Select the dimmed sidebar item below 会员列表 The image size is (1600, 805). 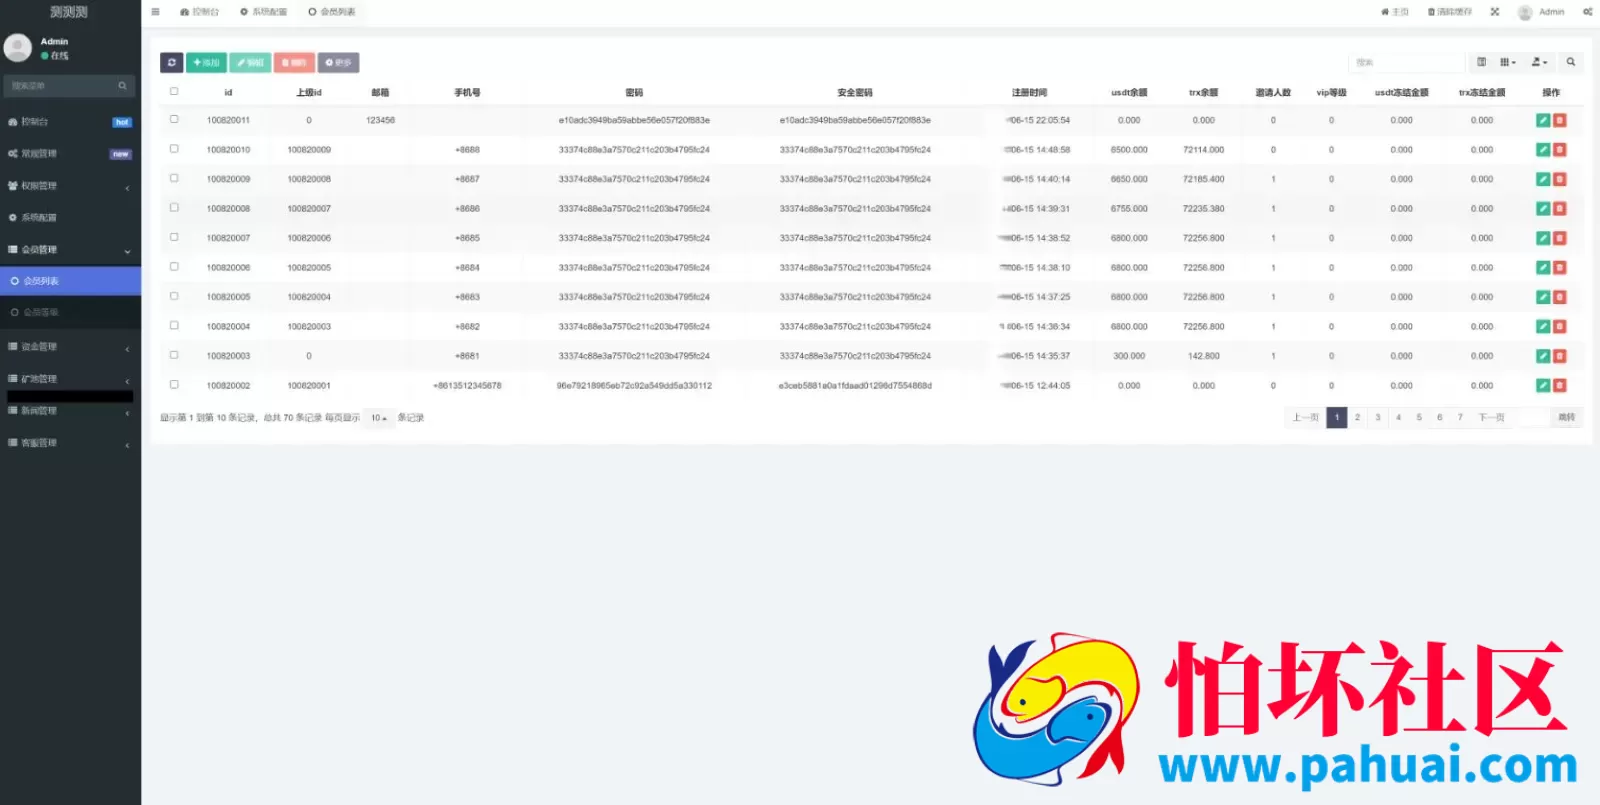pyautogui.click(x=70, y=312)
